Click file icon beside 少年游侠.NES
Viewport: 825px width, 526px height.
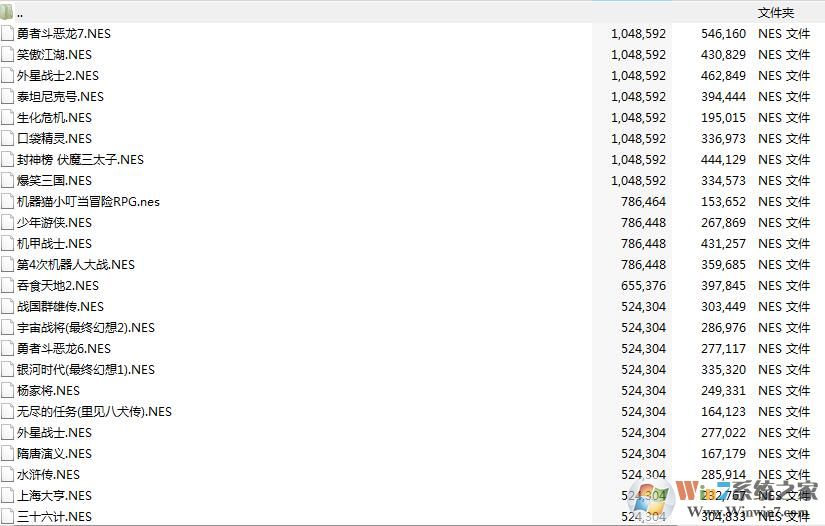(x=7, y=223)
